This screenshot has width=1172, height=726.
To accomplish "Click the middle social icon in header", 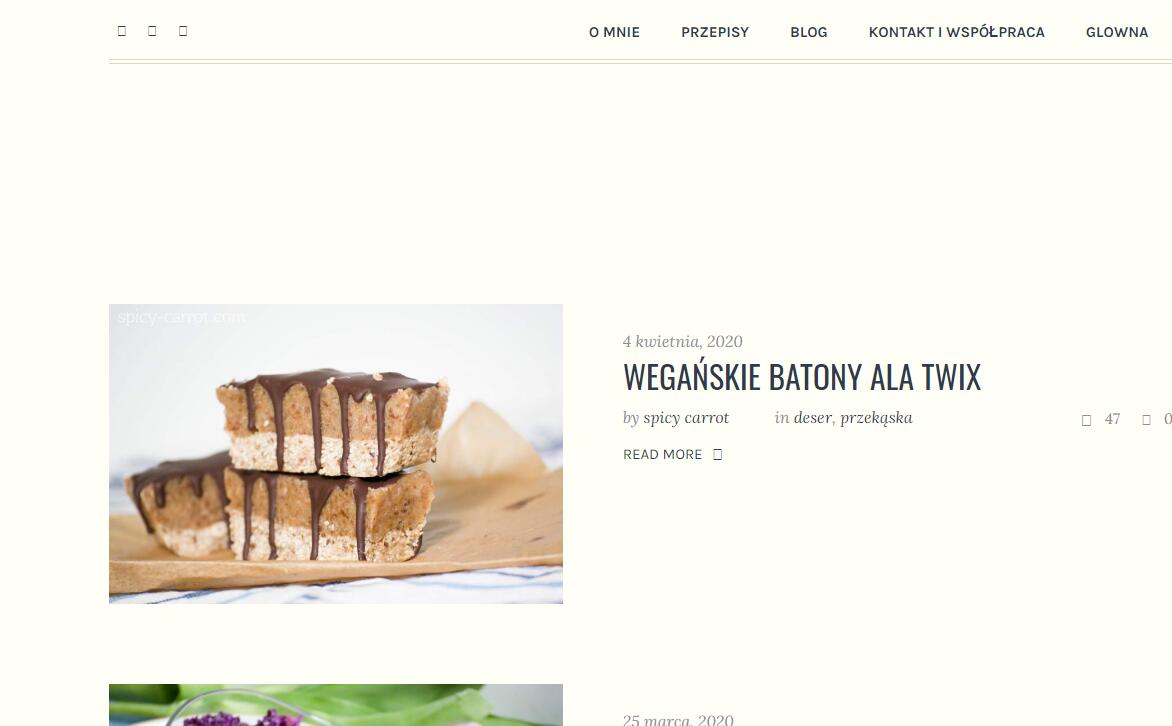I will [152, 31].
